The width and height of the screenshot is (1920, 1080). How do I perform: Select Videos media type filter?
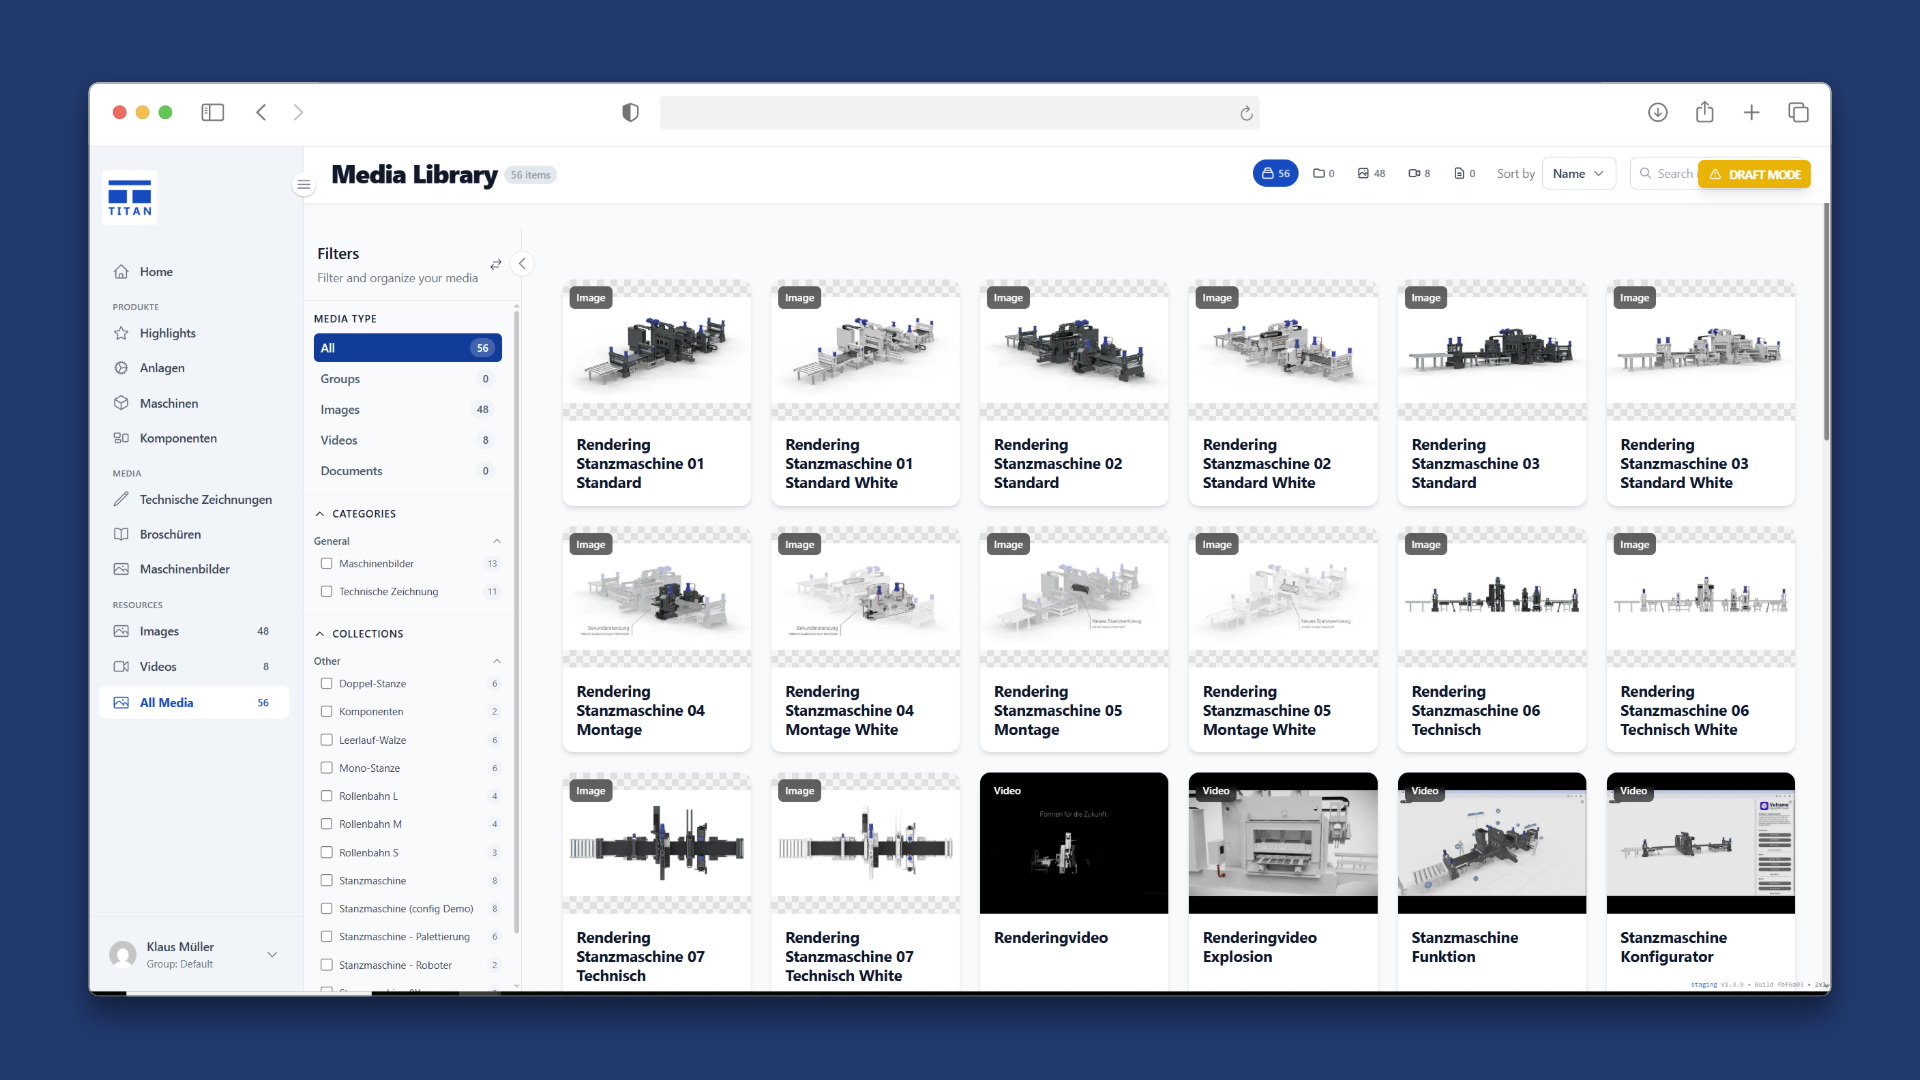406,440
